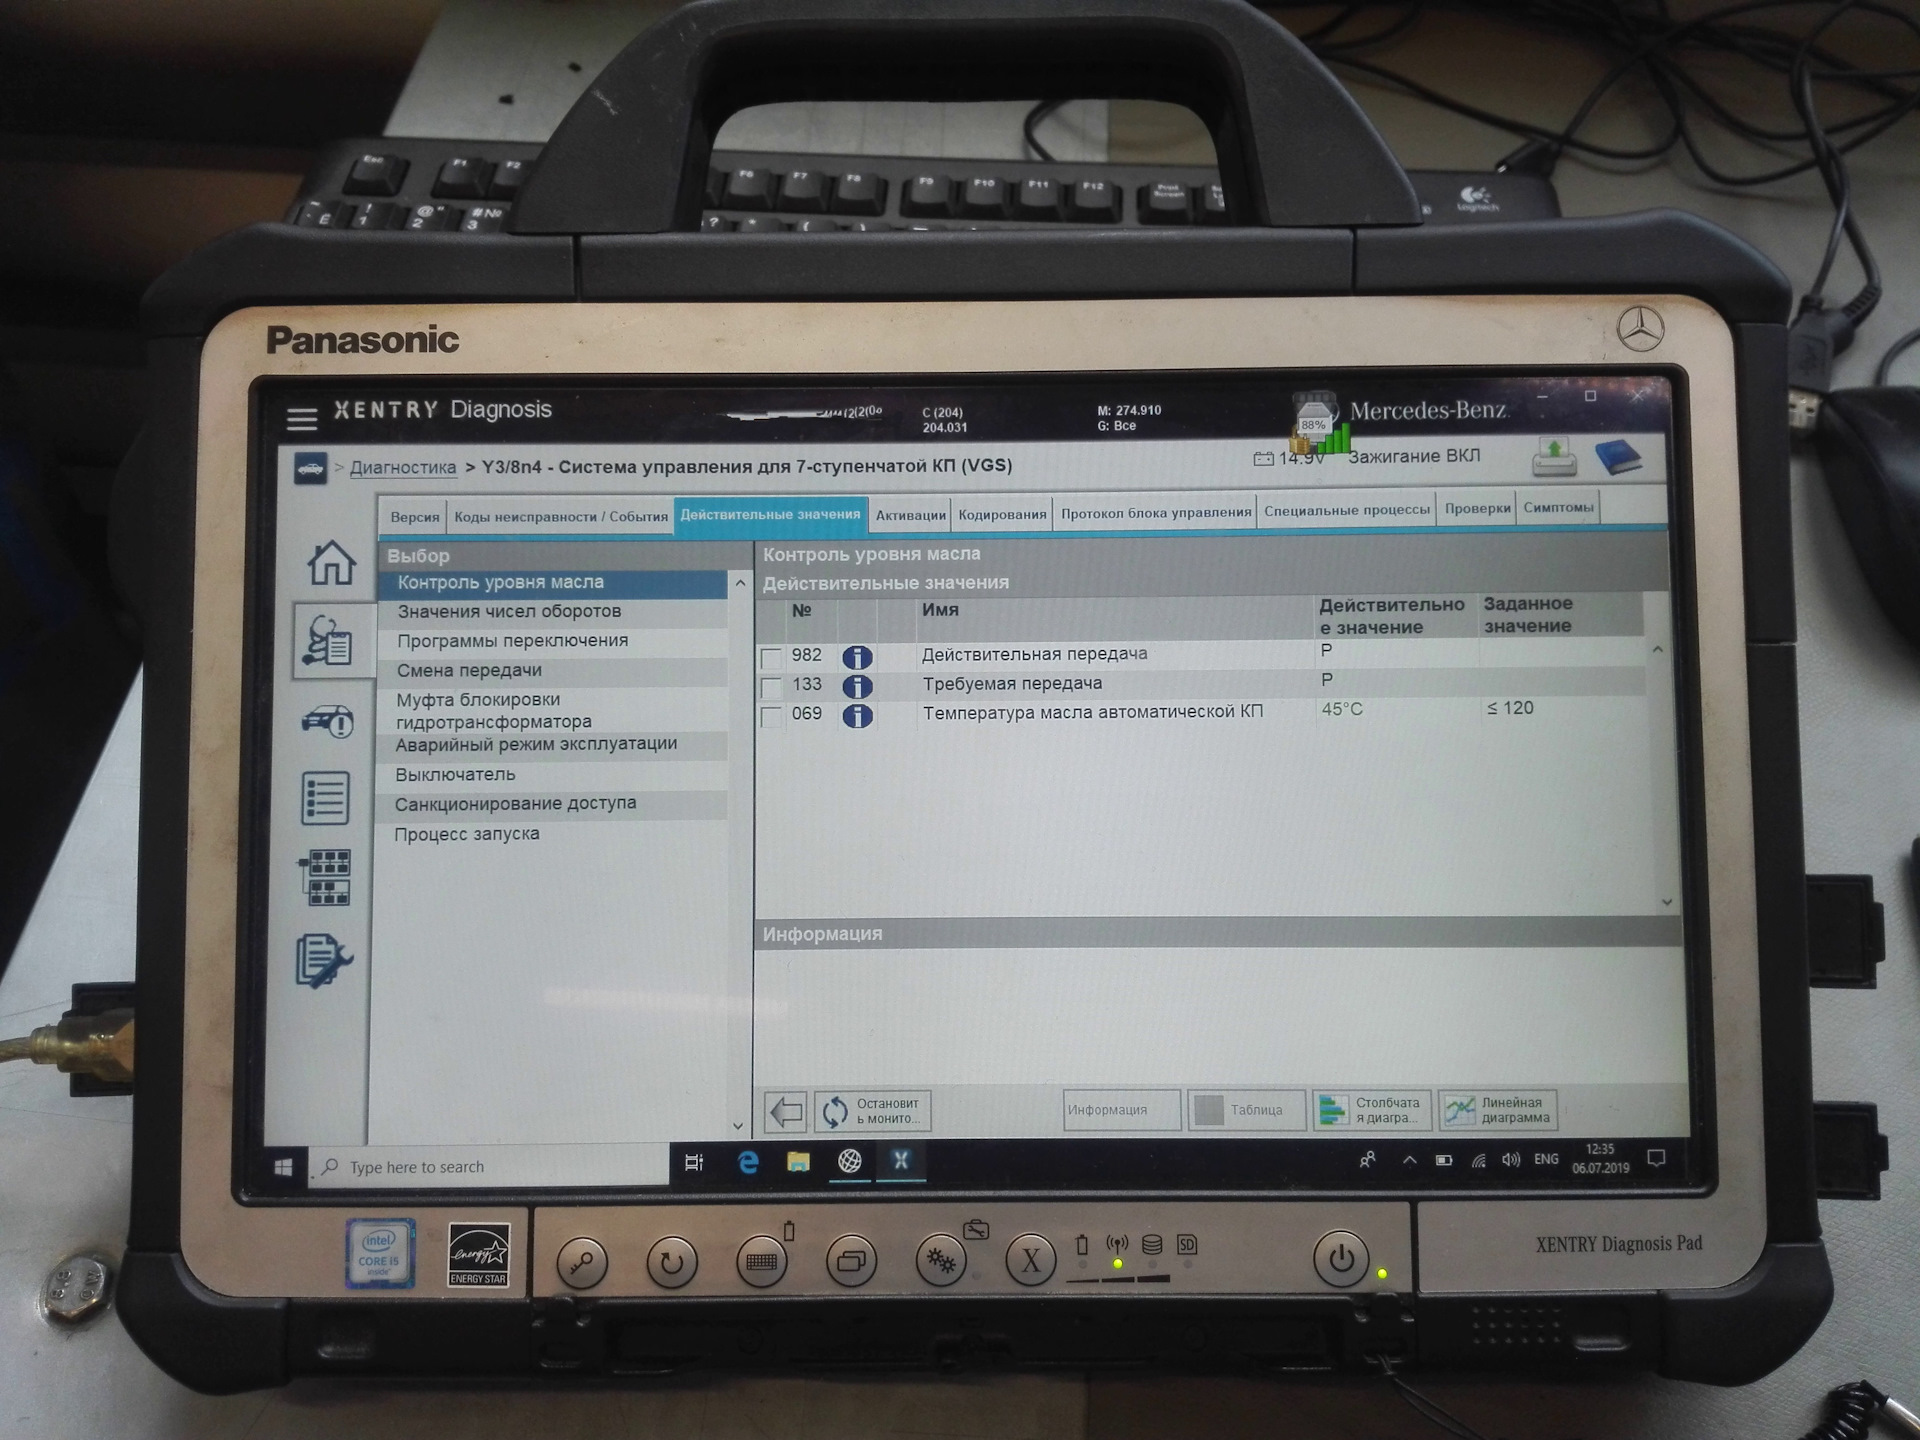Show info for row 982

[x=857, y=657]
